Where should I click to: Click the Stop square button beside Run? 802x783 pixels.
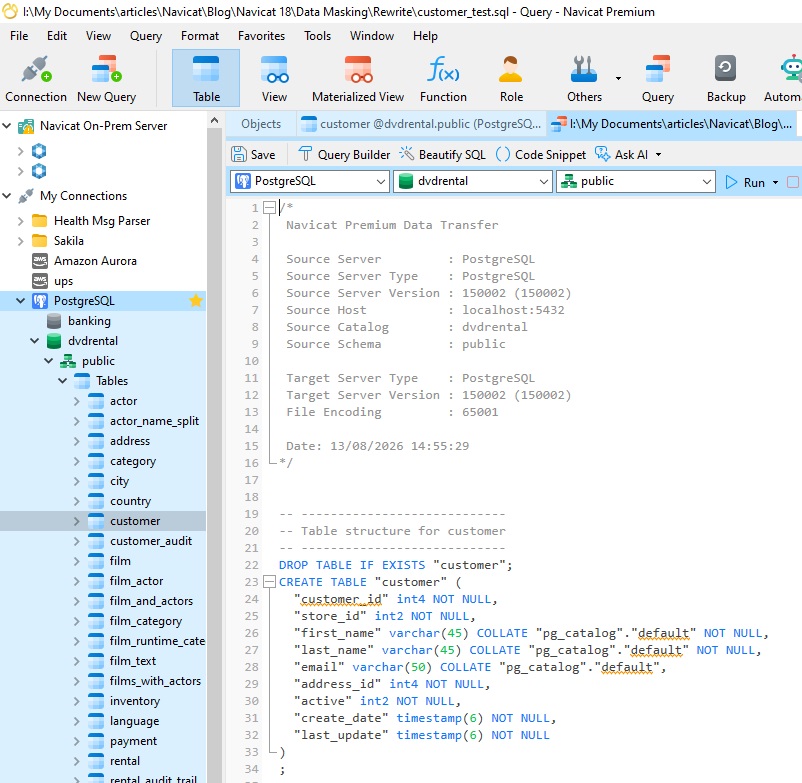[793, 182]
